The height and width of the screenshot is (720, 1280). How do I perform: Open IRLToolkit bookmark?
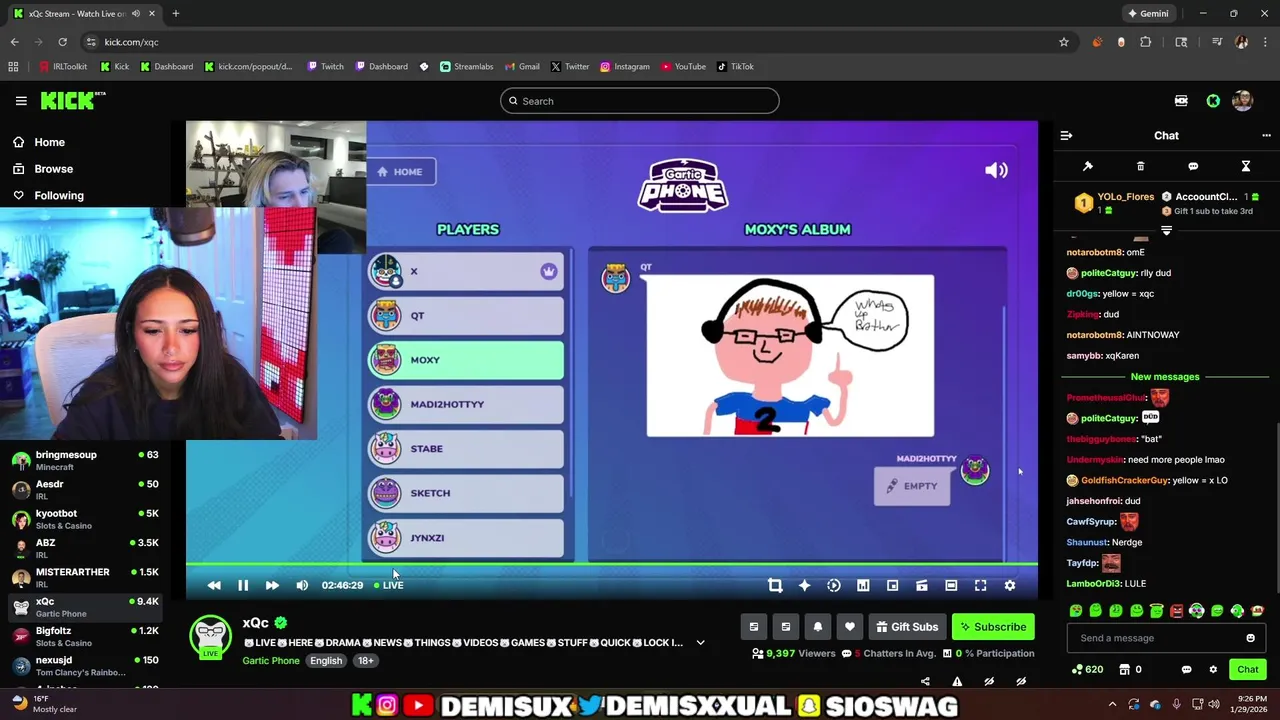[63, 67]
